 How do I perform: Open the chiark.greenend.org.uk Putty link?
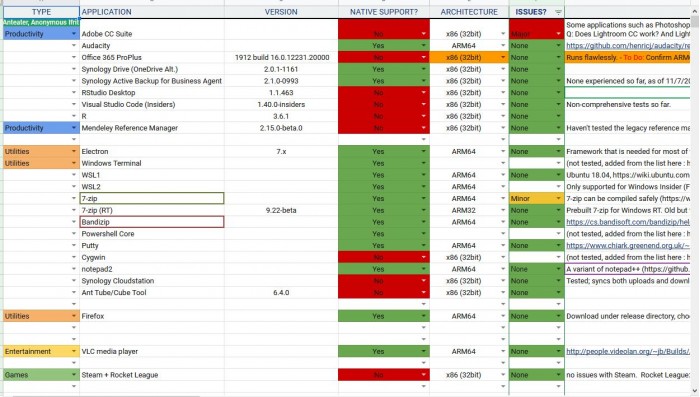[x=628, y=246]
